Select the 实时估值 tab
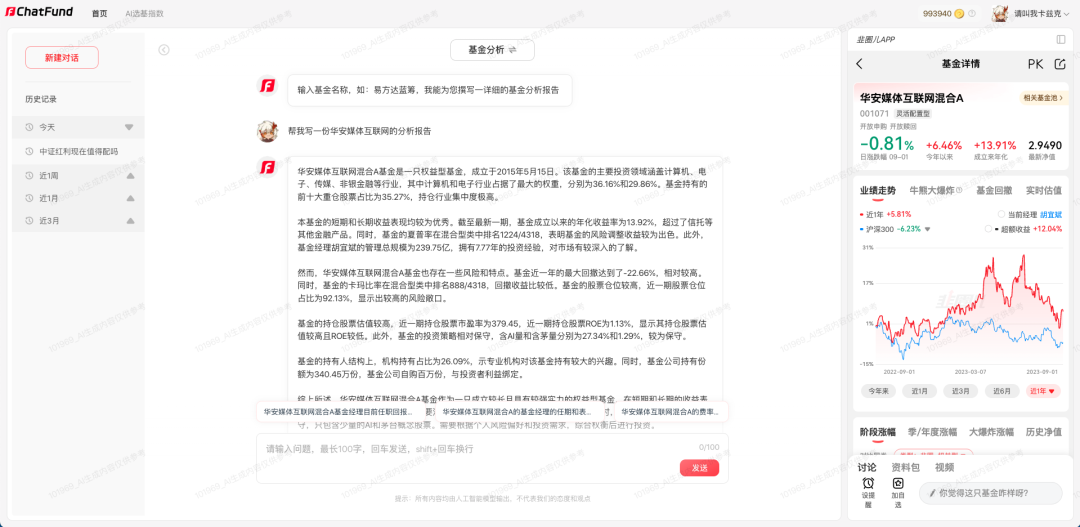 pos(1043,190)
